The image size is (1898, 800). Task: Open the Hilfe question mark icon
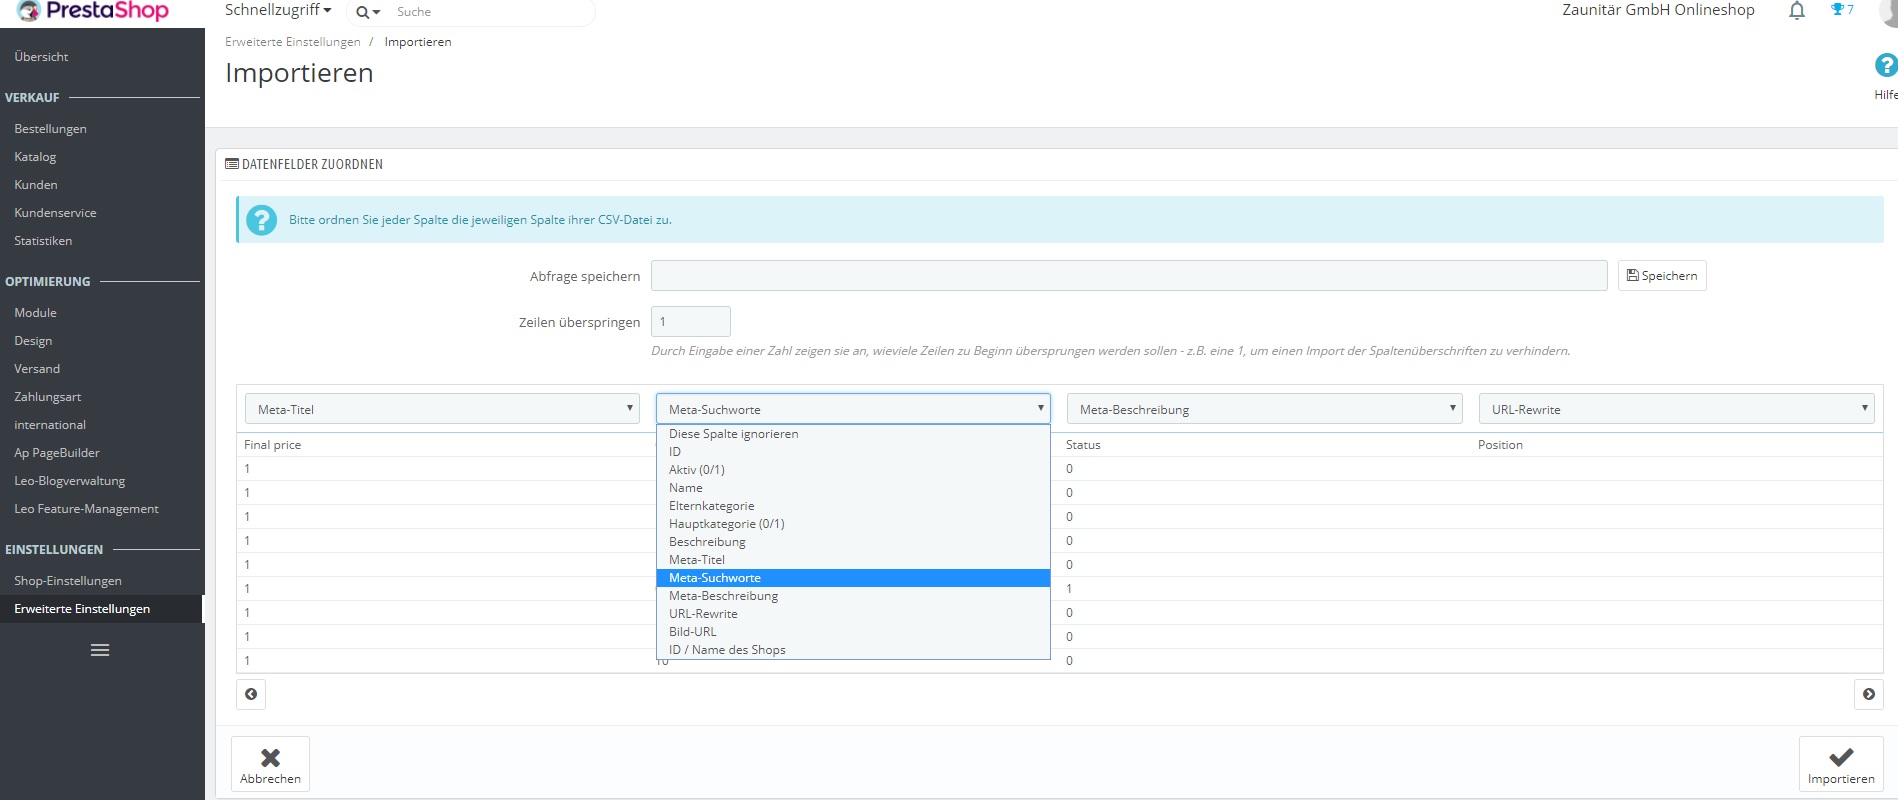(1885, 66)
